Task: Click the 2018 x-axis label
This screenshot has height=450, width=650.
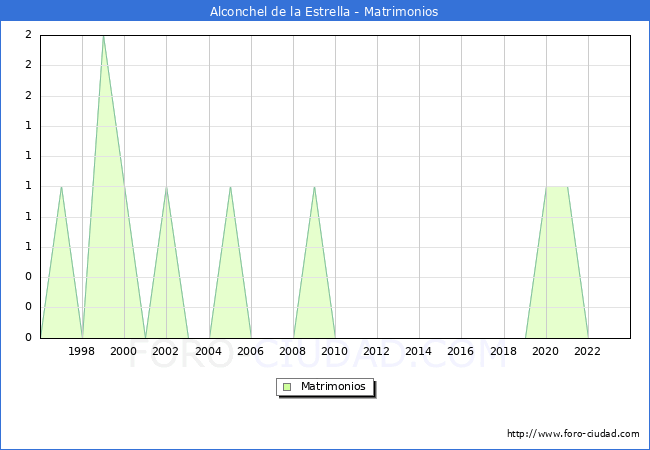Action: [x=503, y=351]
